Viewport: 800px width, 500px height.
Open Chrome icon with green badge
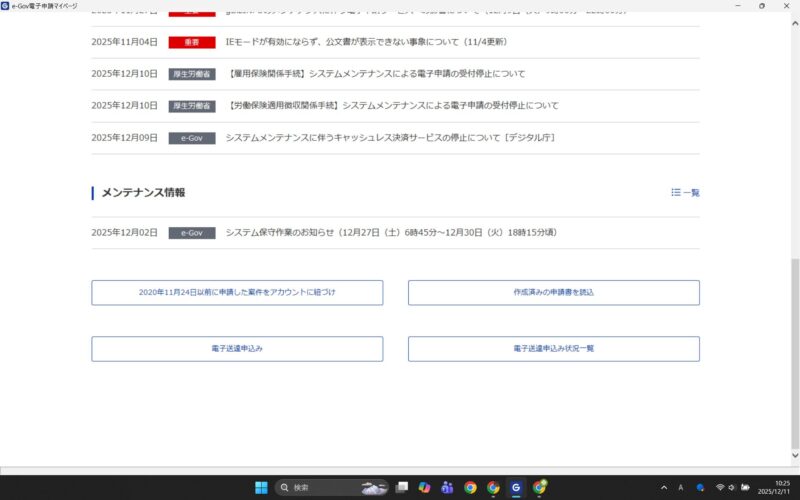coord(539,488)
